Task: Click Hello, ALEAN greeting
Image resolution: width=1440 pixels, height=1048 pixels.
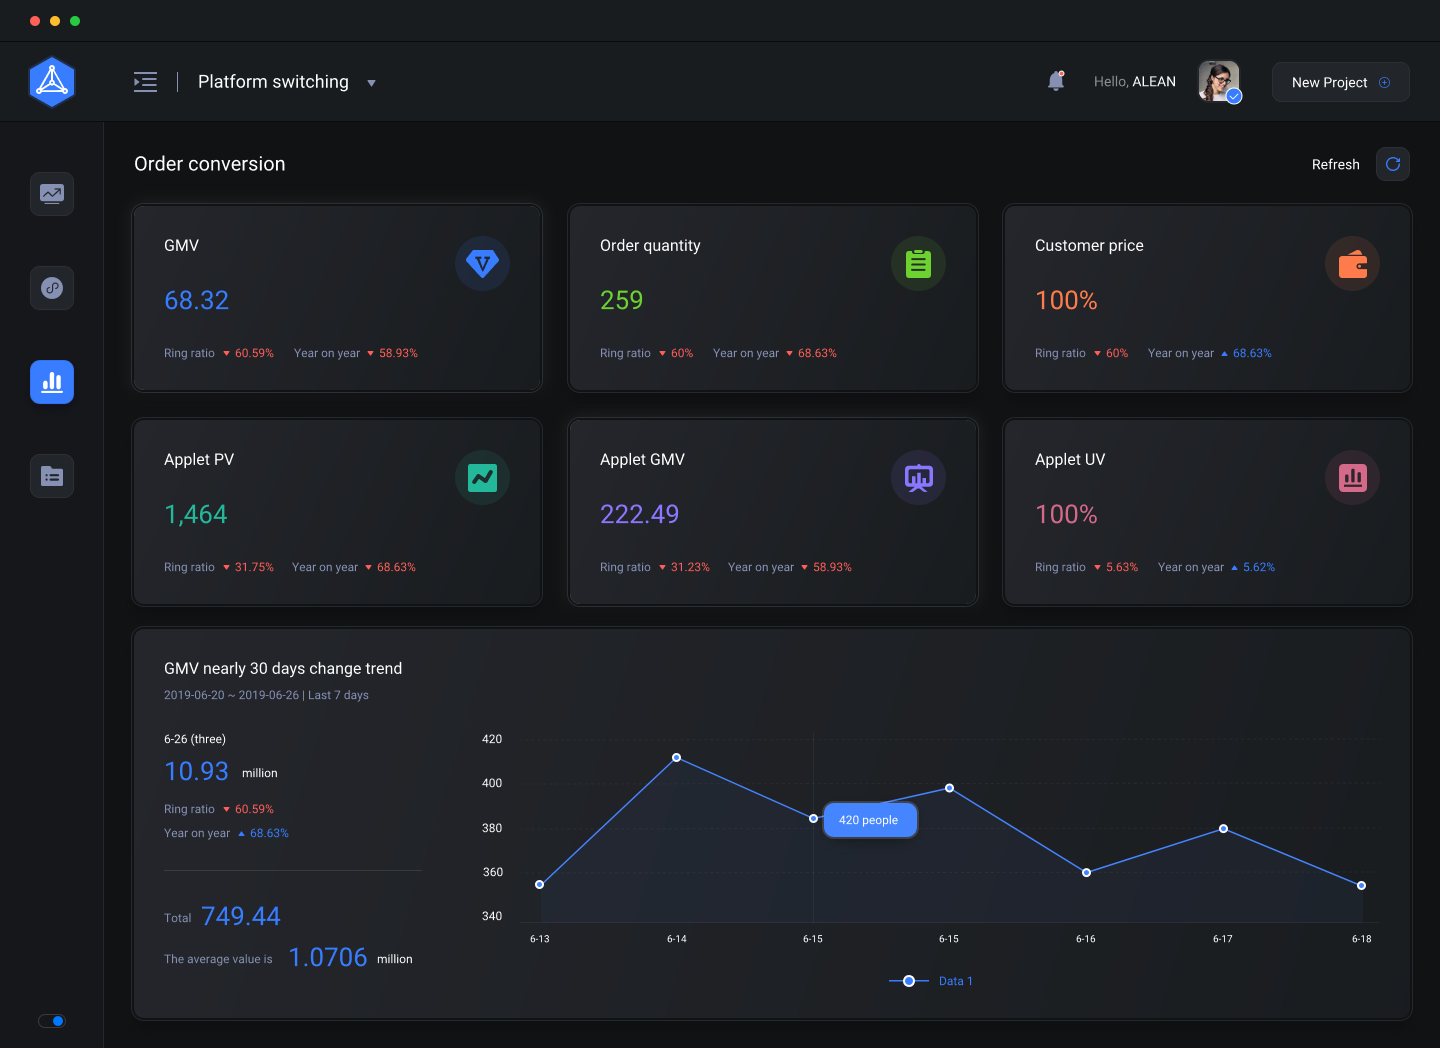Action: click(1134, 82)
